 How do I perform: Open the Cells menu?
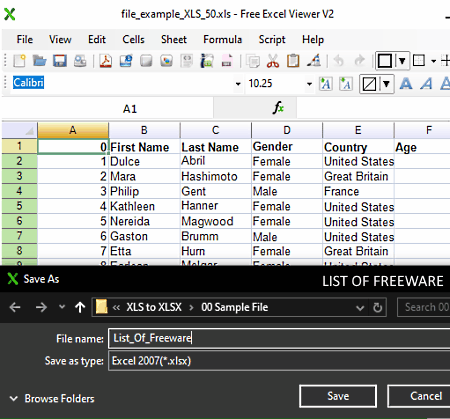pos(133,39)
